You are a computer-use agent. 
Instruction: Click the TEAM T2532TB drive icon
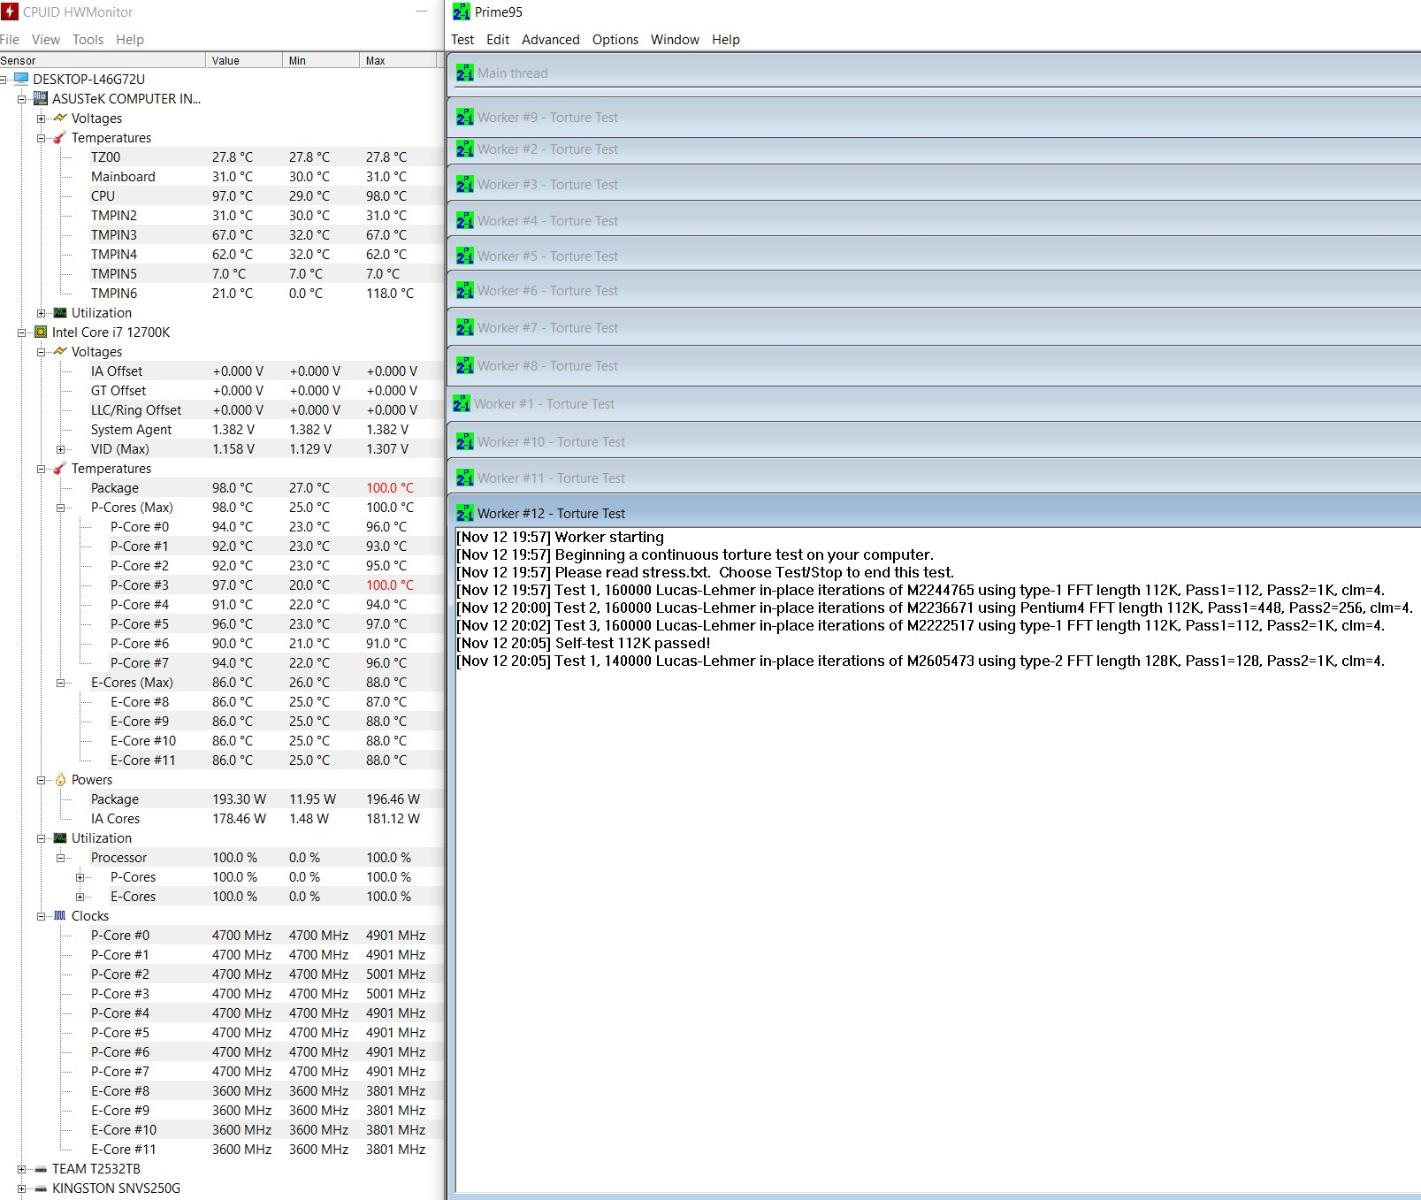click(41, 1169)
